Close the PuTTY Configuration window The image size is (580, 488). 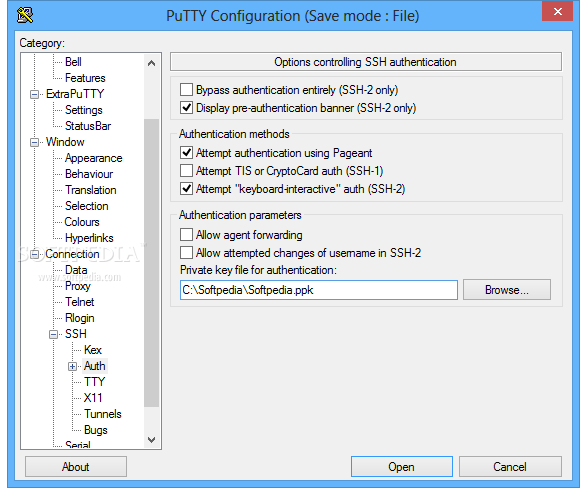click(x=557, y=11)
